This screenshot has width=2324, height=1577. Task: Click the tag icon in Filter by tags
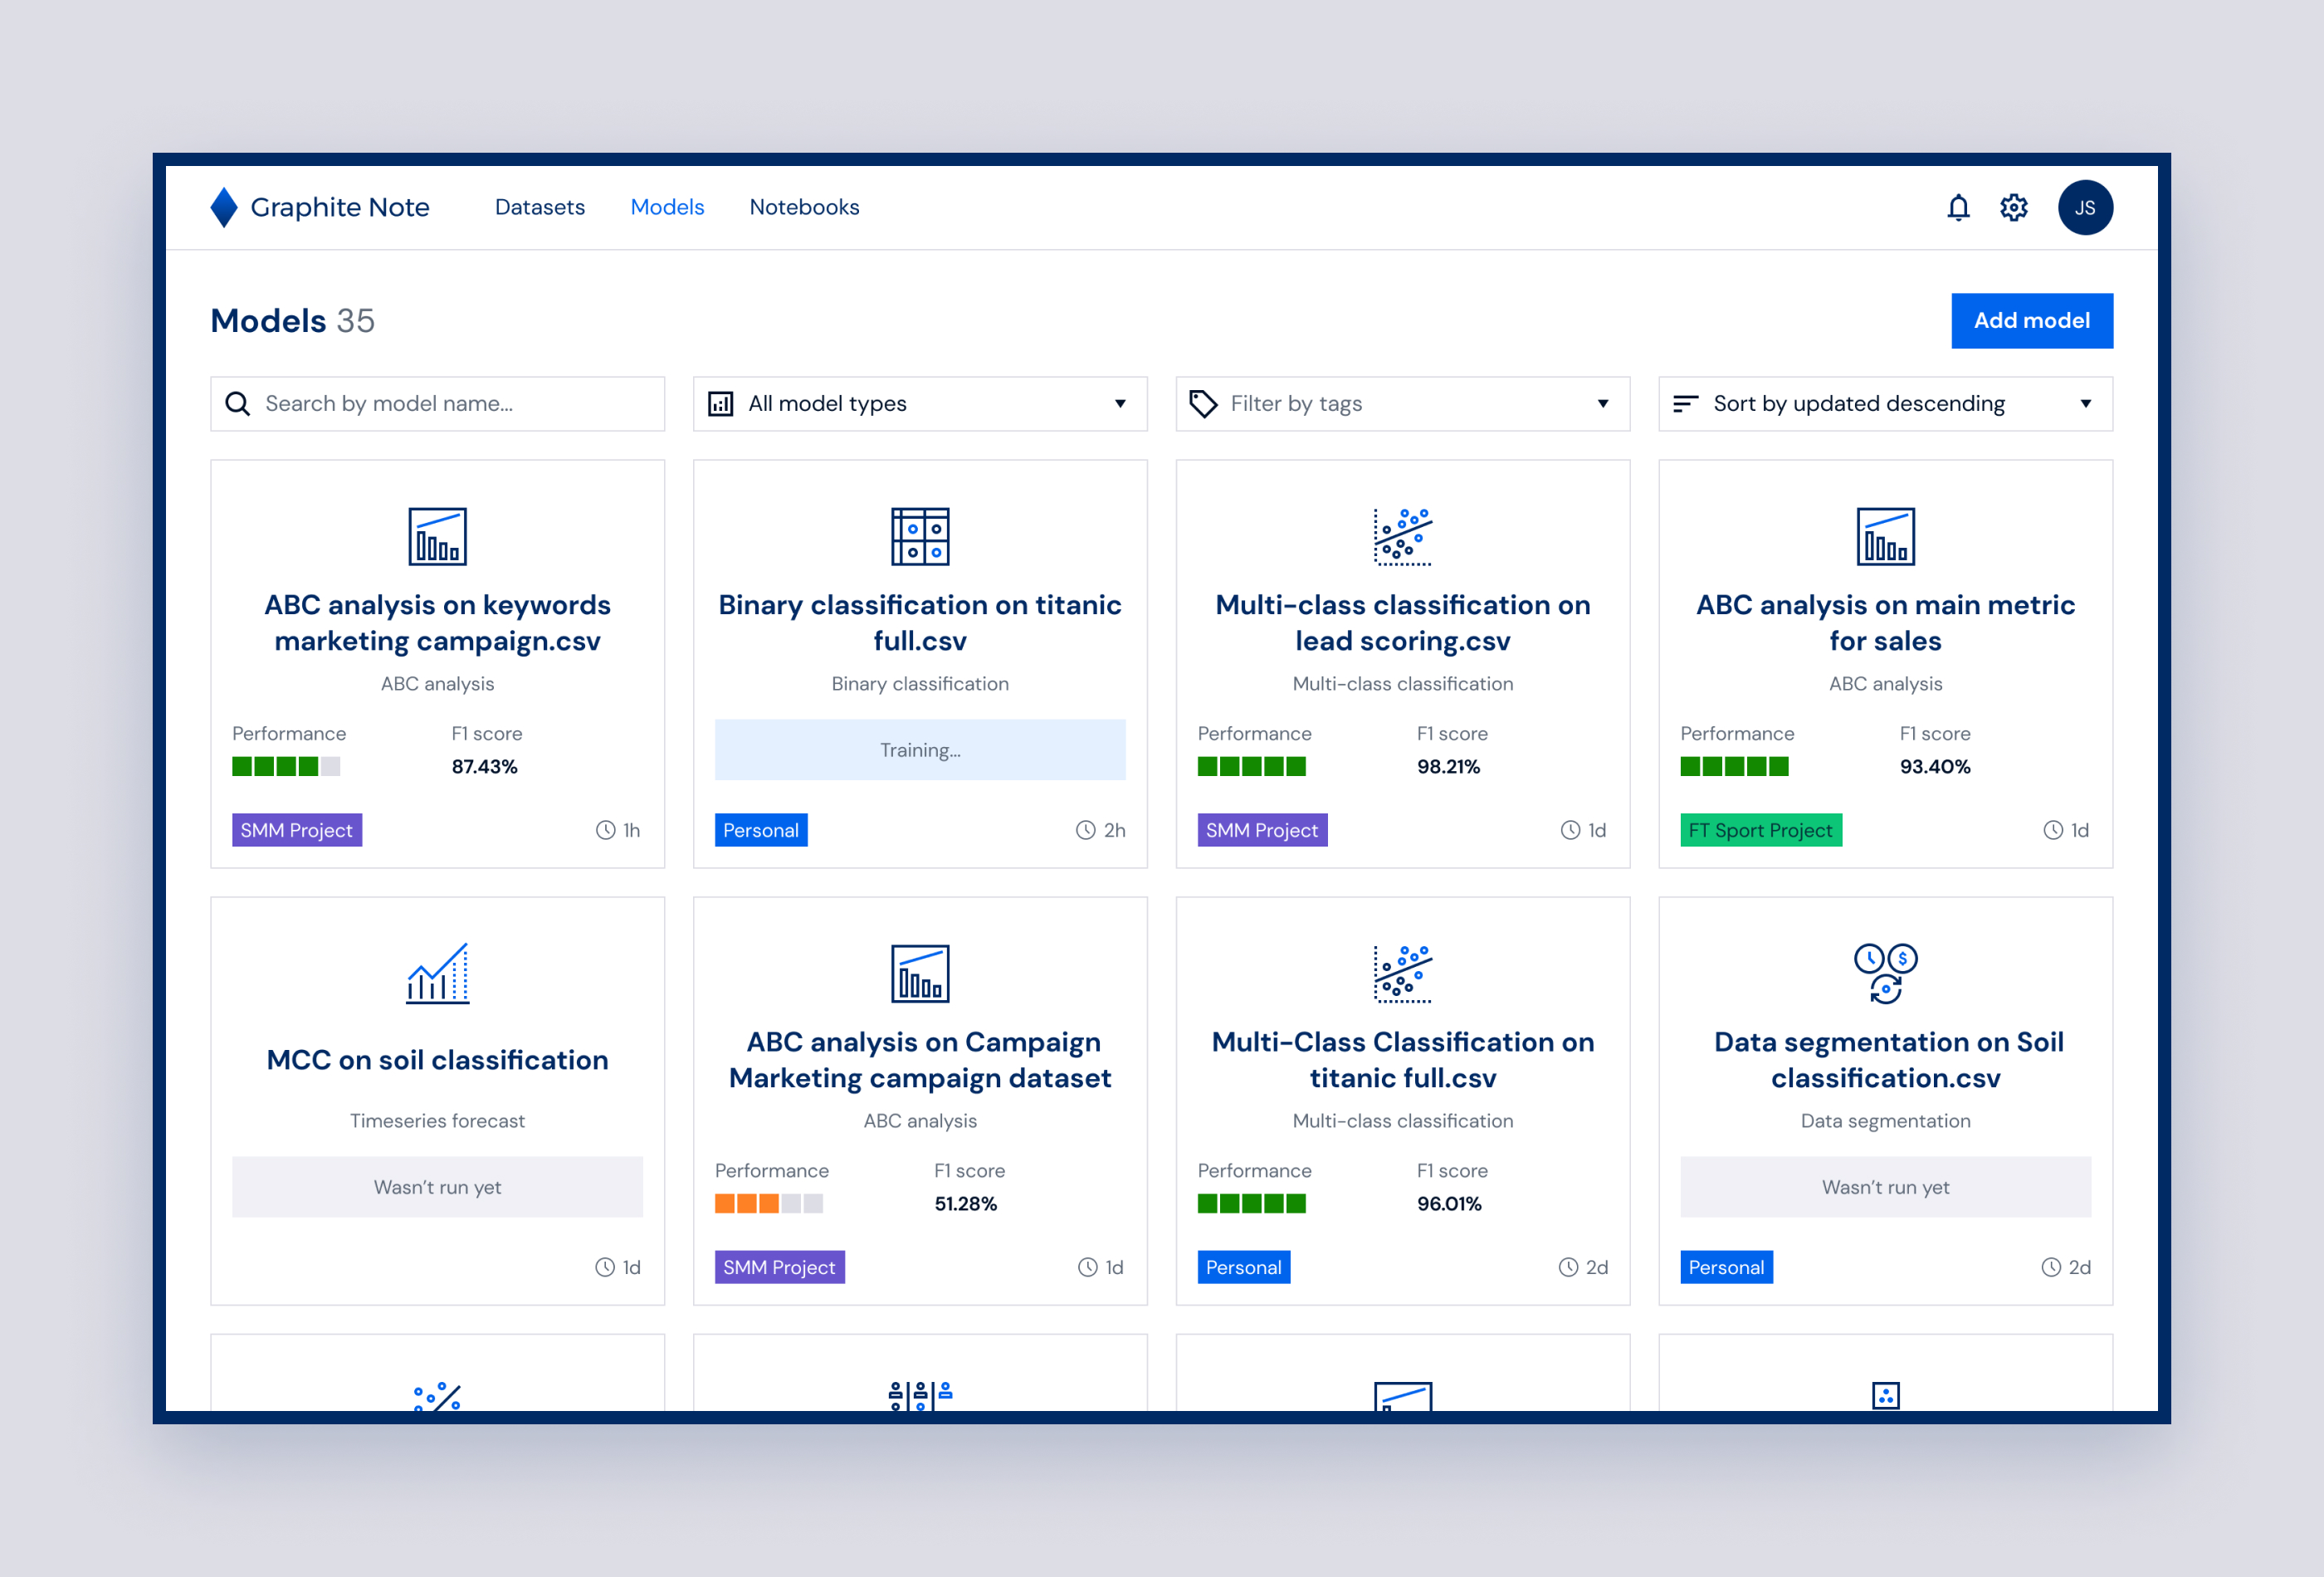coord(1203,404)
